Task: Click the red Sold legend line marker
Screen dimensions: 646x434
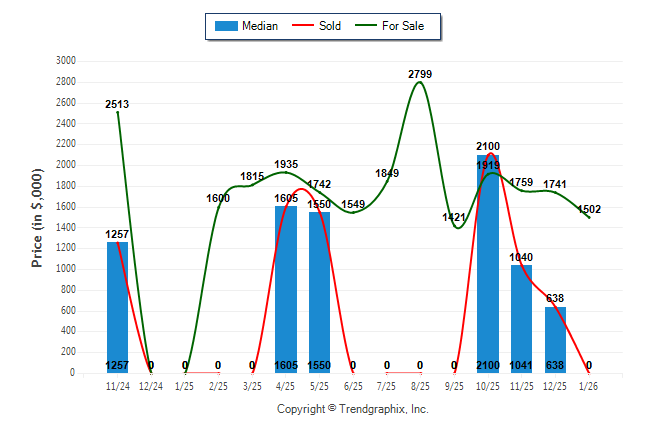Action: [303, 26]
